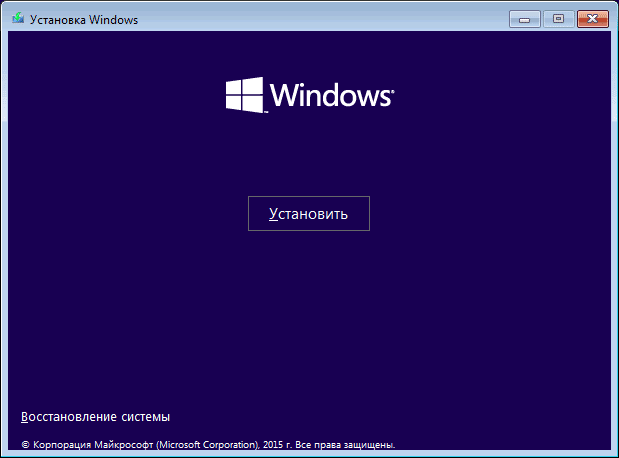Click the underlined У in Установить

274,214
